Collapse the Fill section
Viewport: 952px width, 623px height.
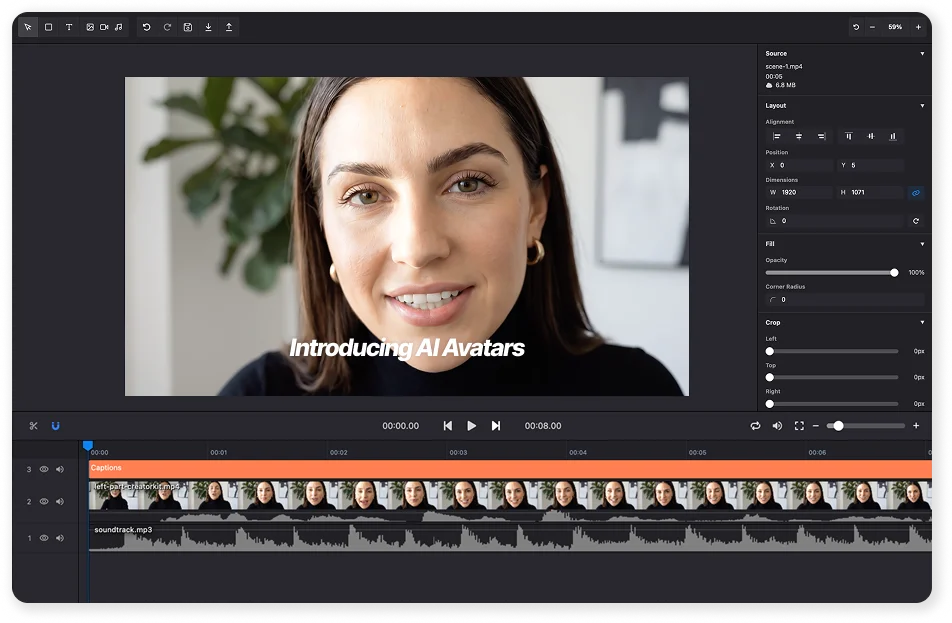point(922,243)
